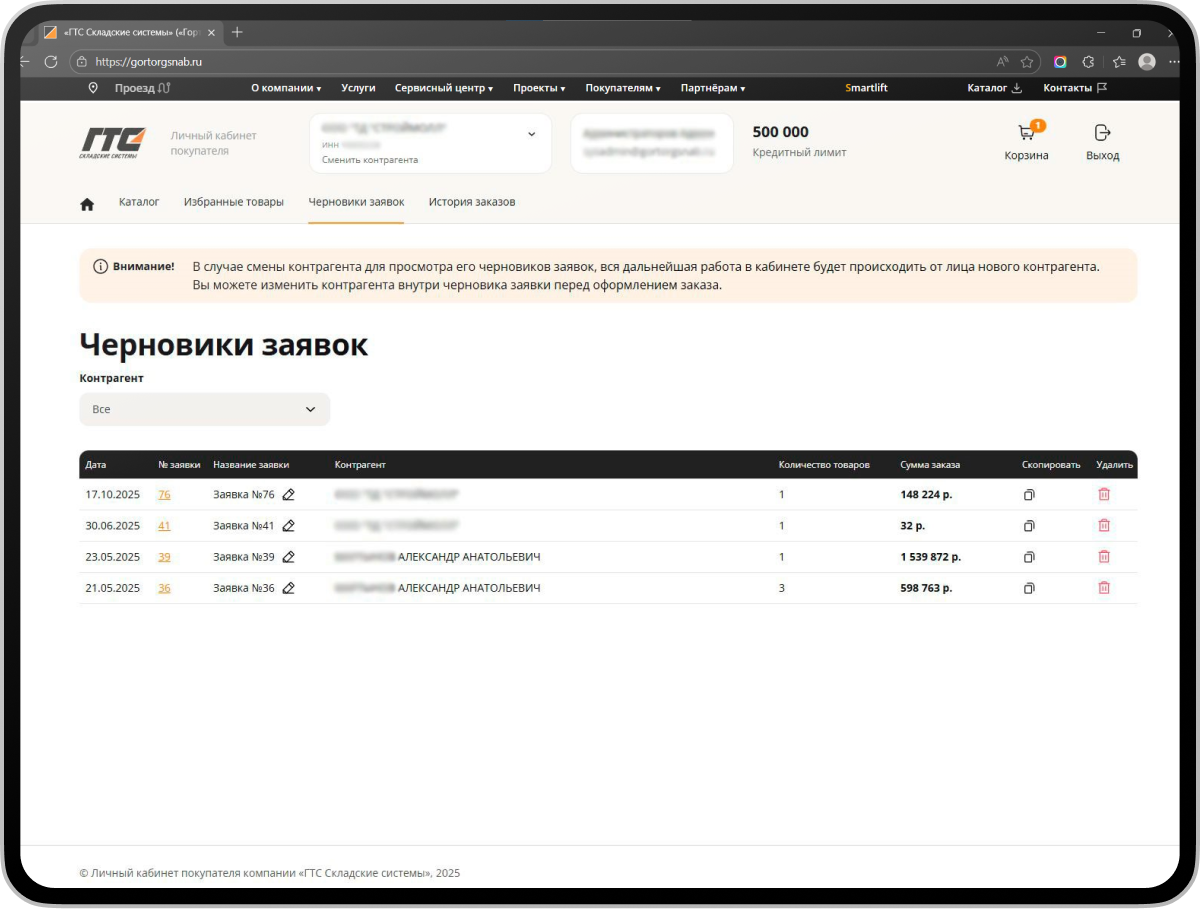This screenshot has width=1200, height=909.
Task: Open the Избранные товары tab
Action: coord(234,202)
